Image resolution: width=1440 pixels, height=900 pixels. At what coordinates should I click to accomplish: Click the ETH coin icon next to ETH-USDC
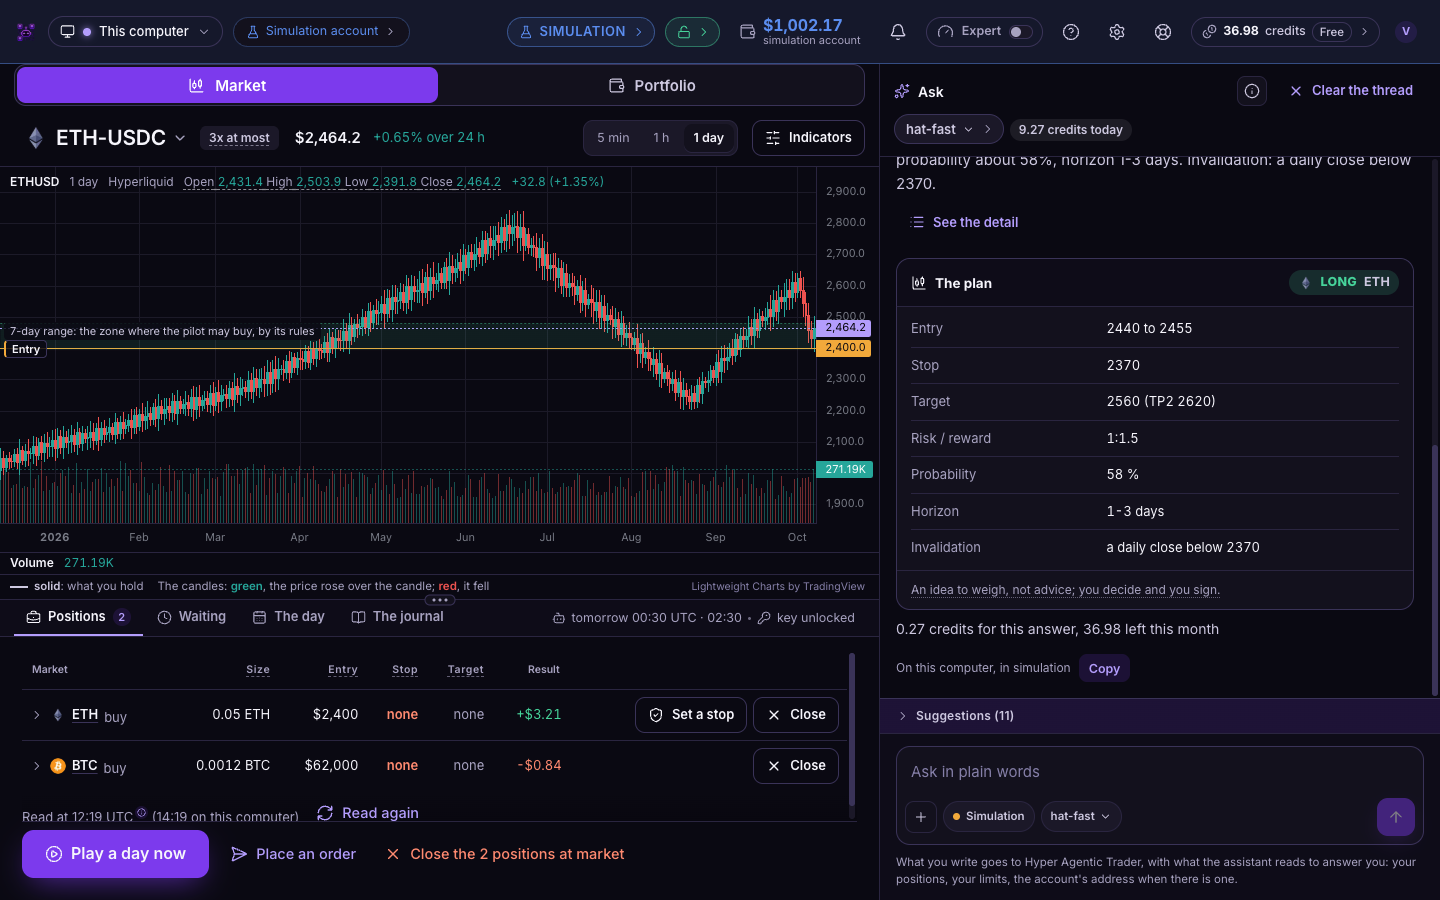pyautogui.click(x=36, y=138)
